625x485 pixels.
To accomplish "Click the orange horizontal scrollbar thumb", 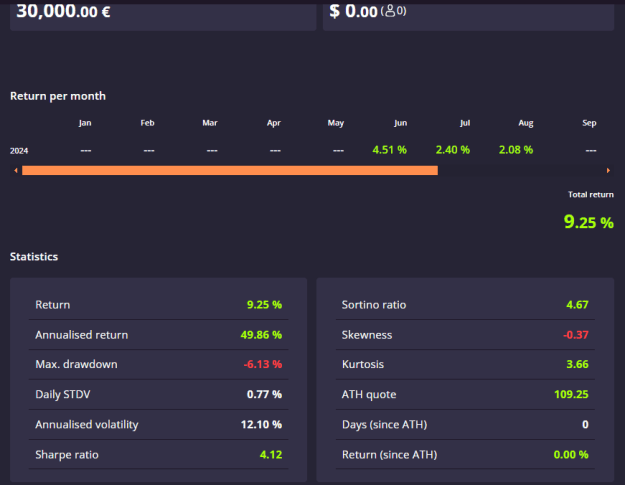I will pos(230,171).
